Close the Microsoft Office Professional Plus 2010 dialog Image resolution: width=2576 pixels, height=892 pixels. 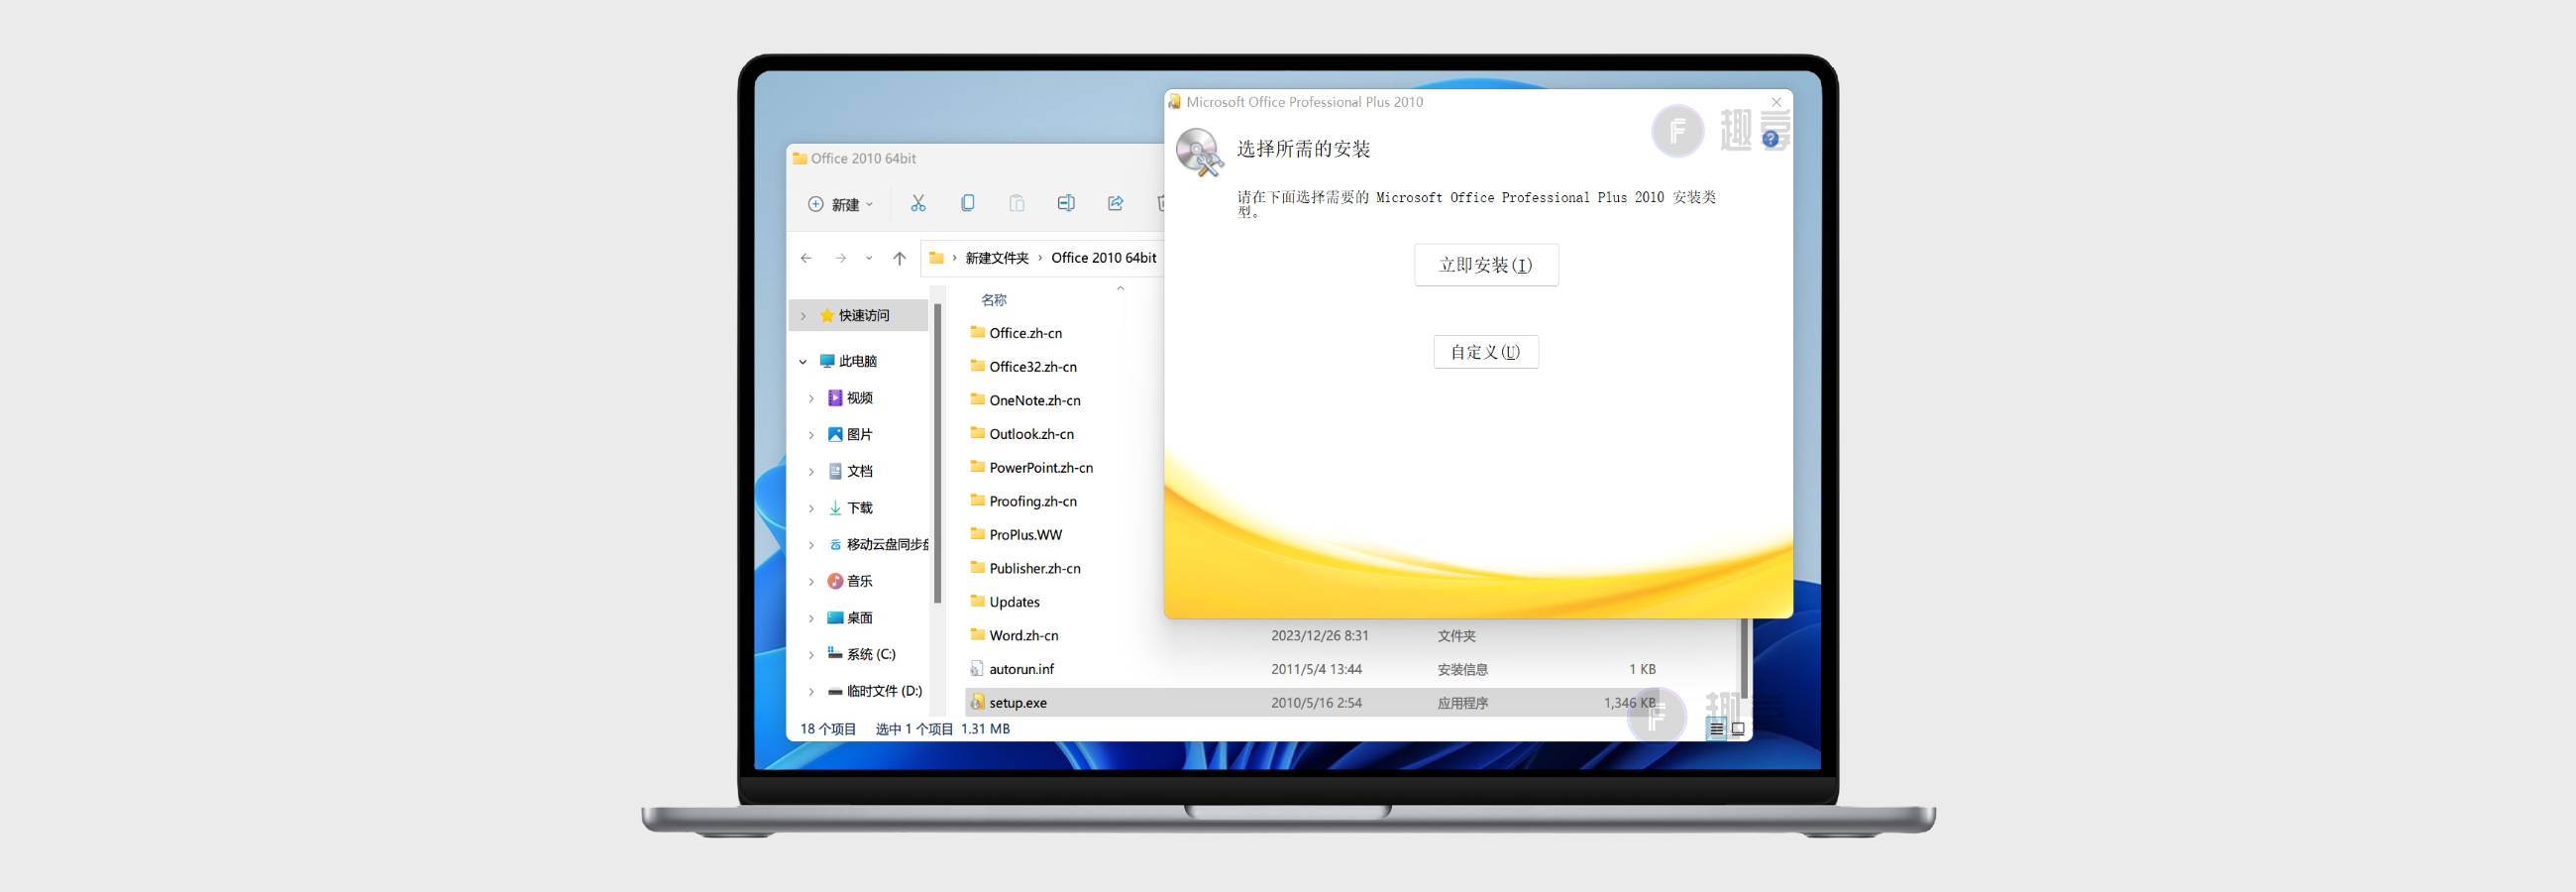(x=1776, y=102)
